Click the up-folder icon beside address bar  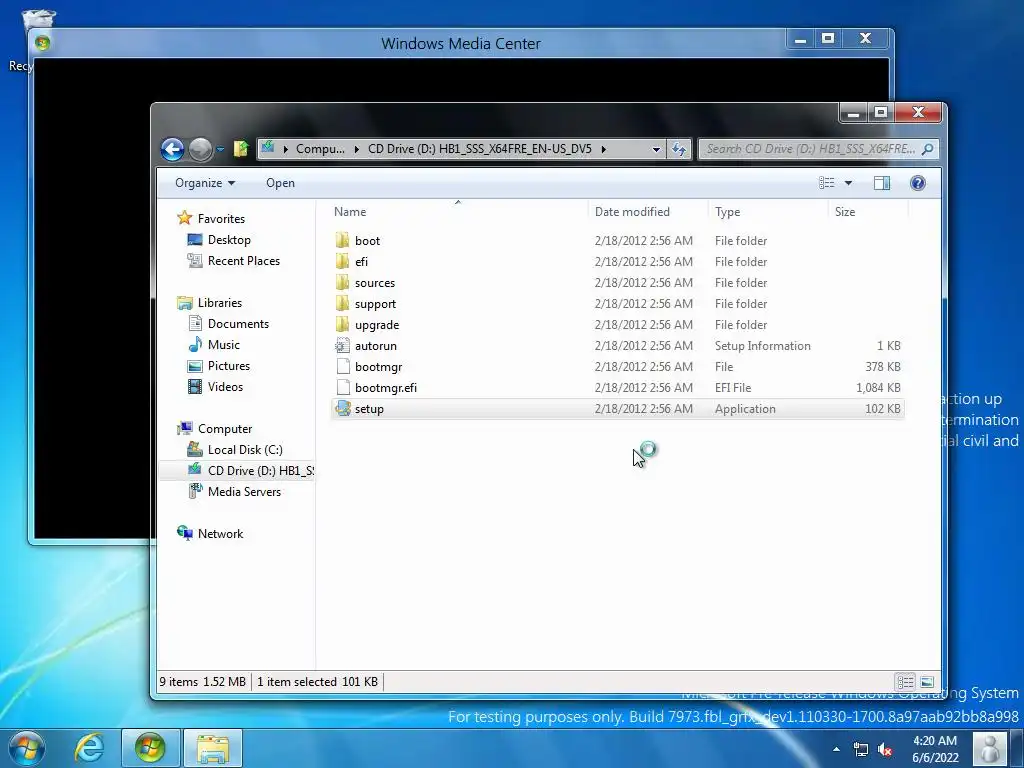point(241,149)
